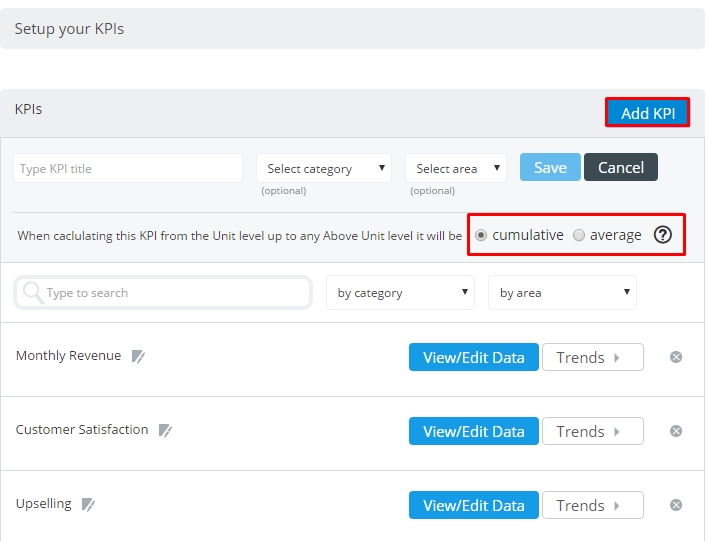Viewport: 708px width, 541px height.
Task: Delete the Monthly Revenue KPI row
Action: (675, 357)
